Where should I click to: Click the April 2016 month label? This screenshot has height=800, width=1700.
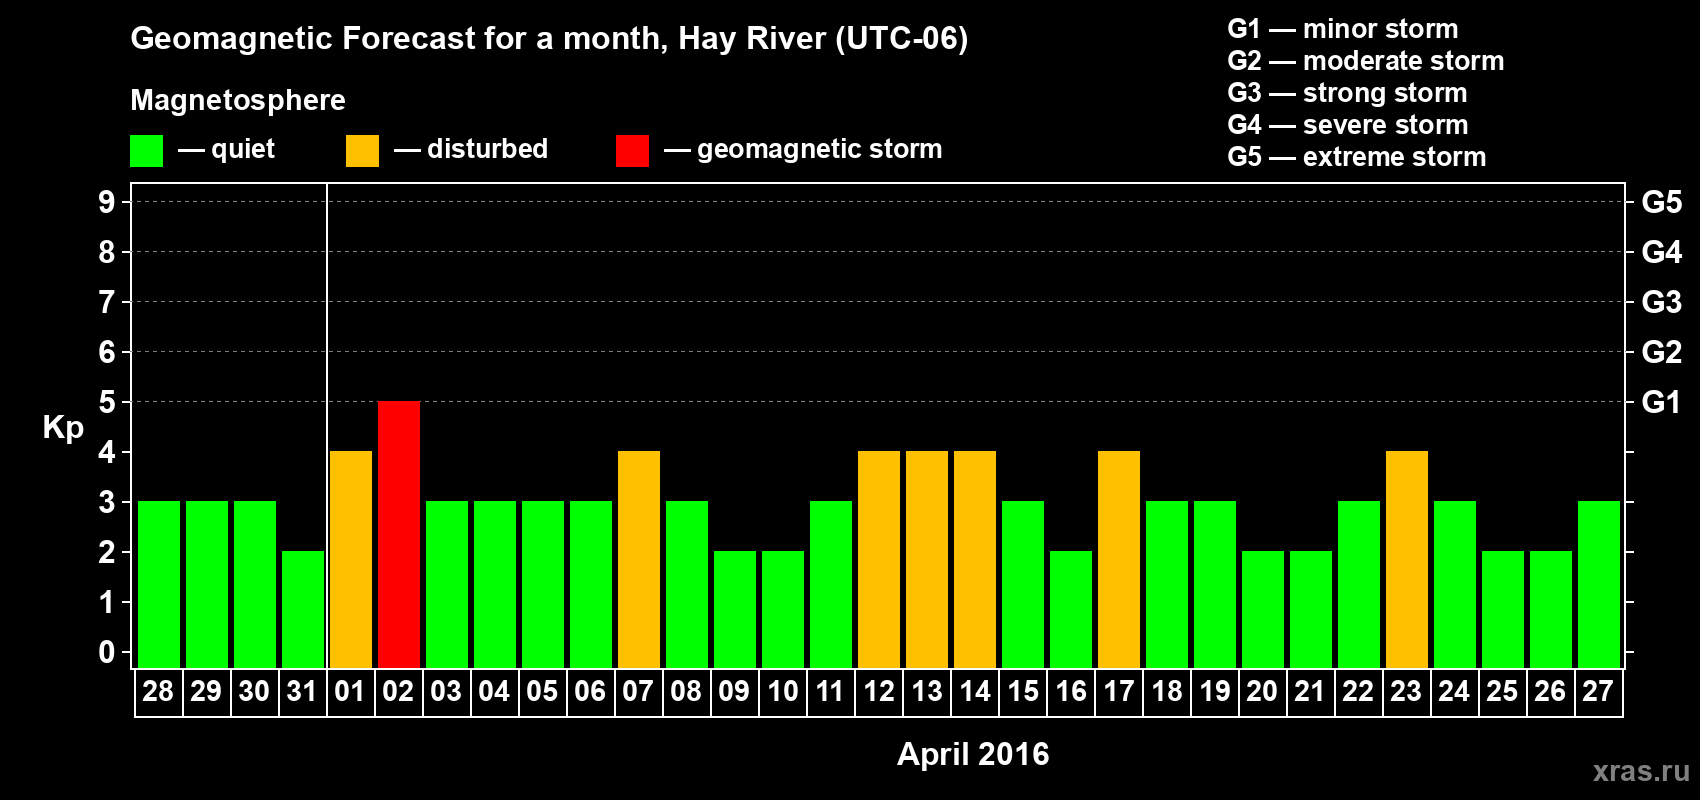click(973, 754)
